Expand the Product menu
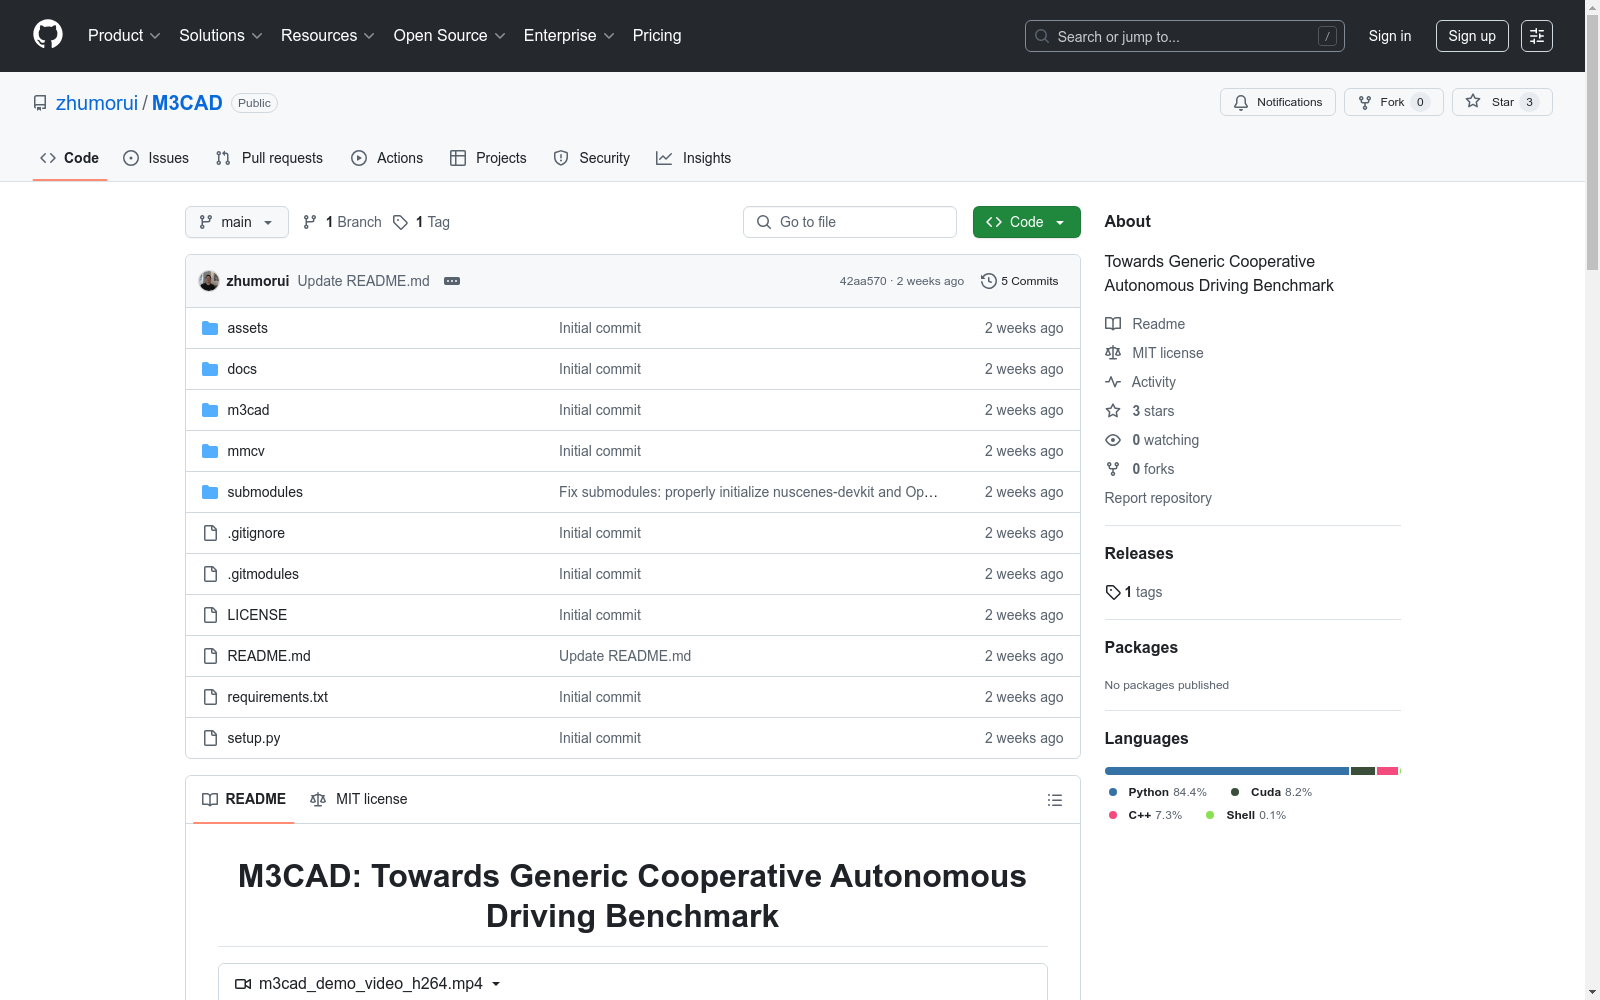Image resolution: width=1600 pixels, height=1000 pixels. tap(124, 36)
